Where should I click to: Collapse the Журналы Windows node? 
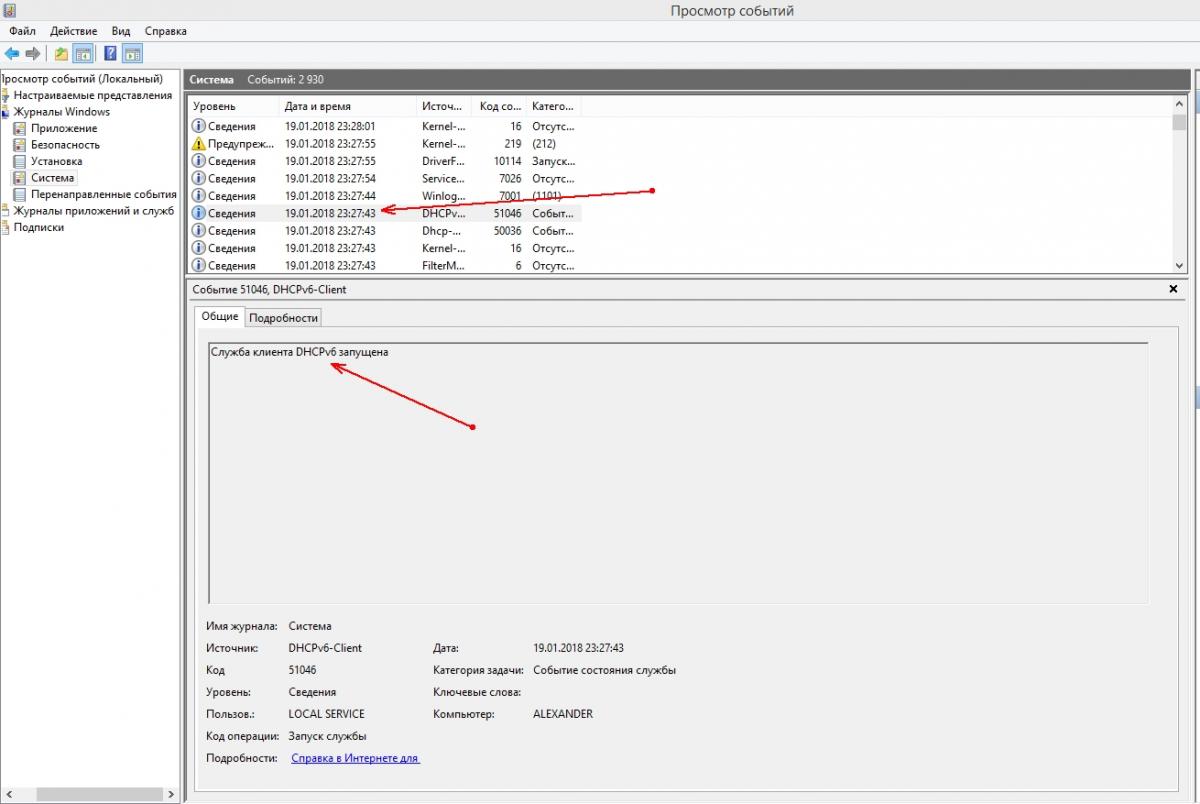coord(5,113)
